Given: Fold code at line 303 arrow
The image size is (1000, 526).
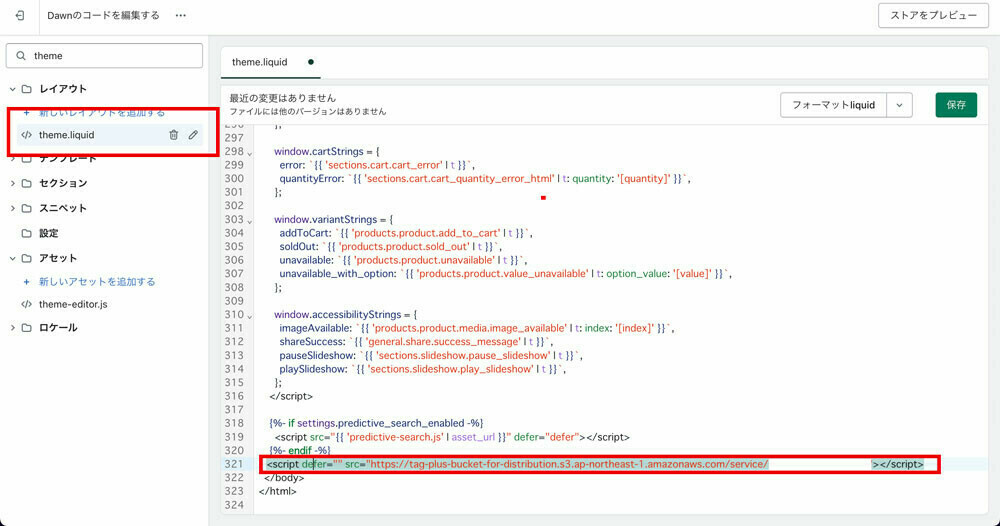Looking at the screenshot, I should click(249, 221).
